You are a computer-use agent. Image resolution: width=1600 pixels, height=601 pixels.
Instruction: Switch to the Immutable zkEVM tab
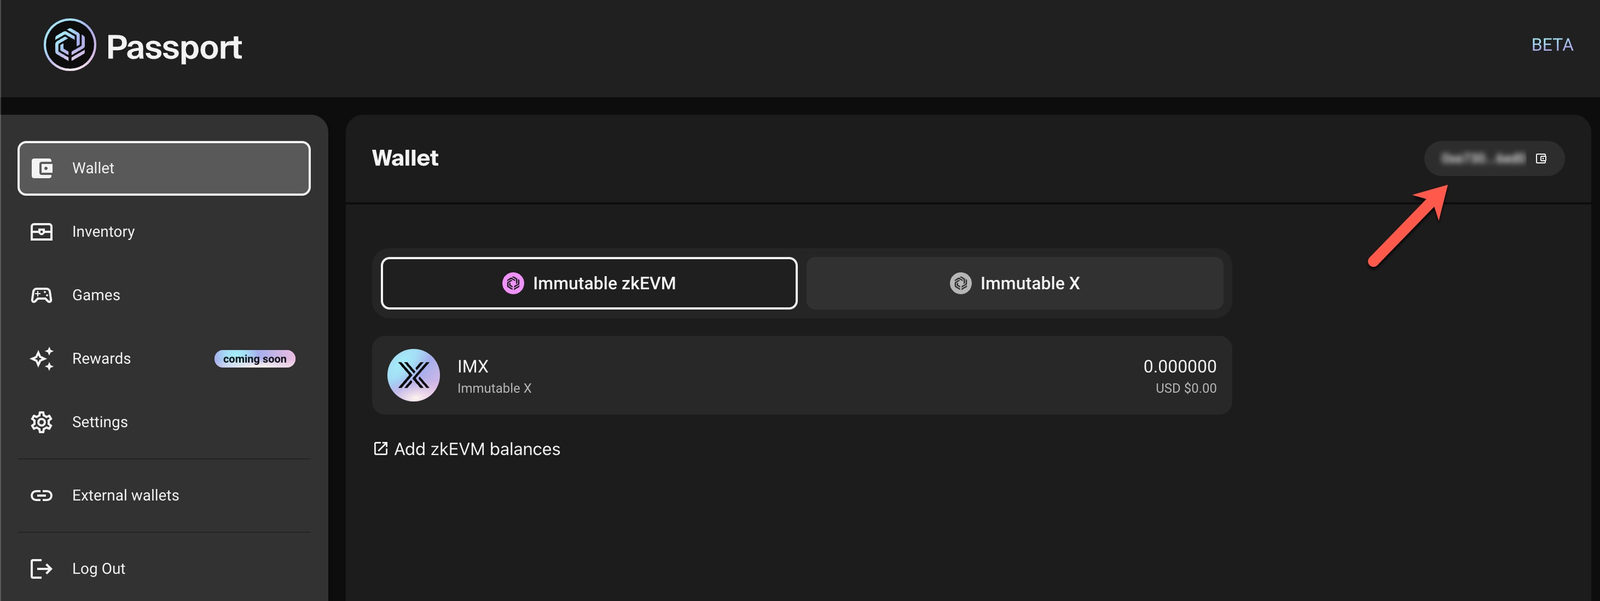click(589, 283)
